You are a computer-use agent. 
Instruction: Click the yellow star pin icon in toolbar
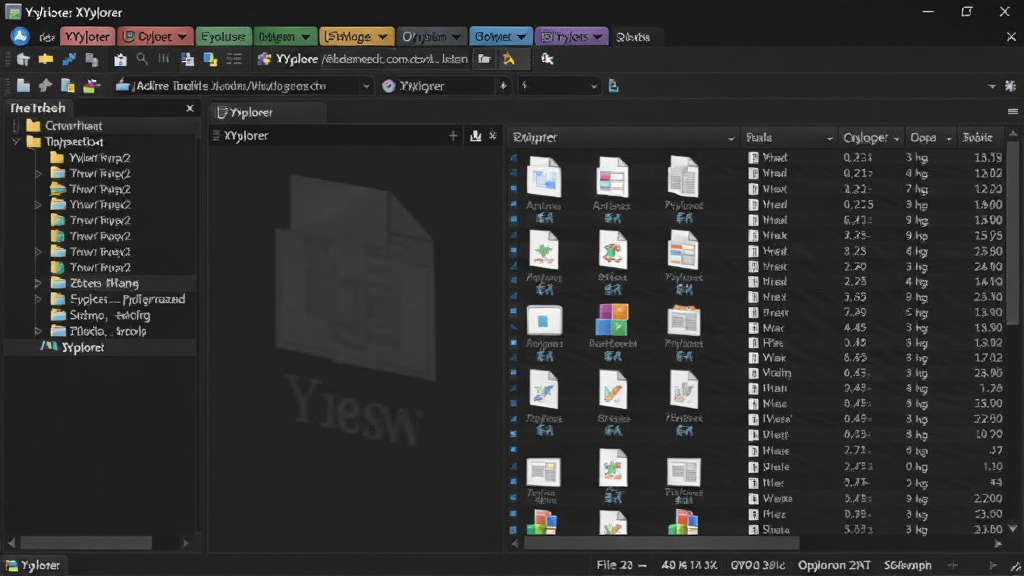(x=509, y=59)
